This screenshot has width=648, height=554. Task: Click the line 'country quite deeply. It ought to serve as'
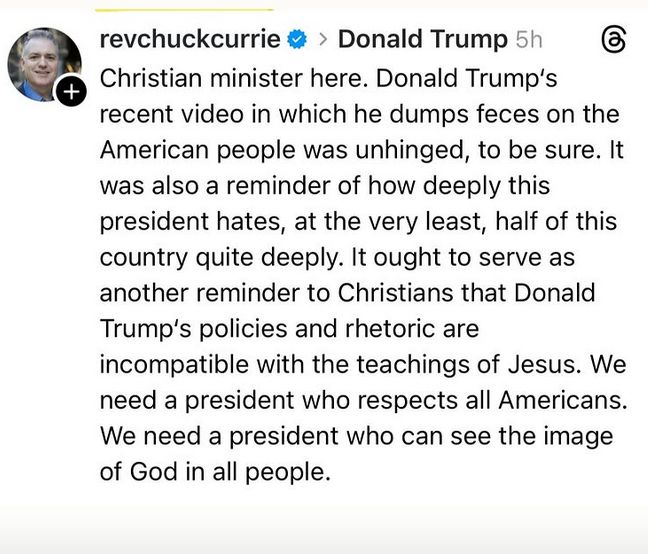337,257
